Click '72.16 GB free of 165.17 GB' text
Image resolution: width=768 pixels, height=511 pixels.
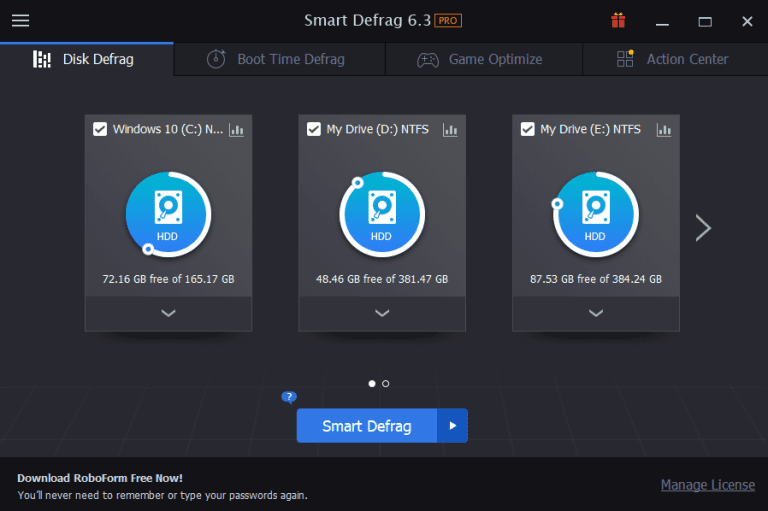click(168, 279)
